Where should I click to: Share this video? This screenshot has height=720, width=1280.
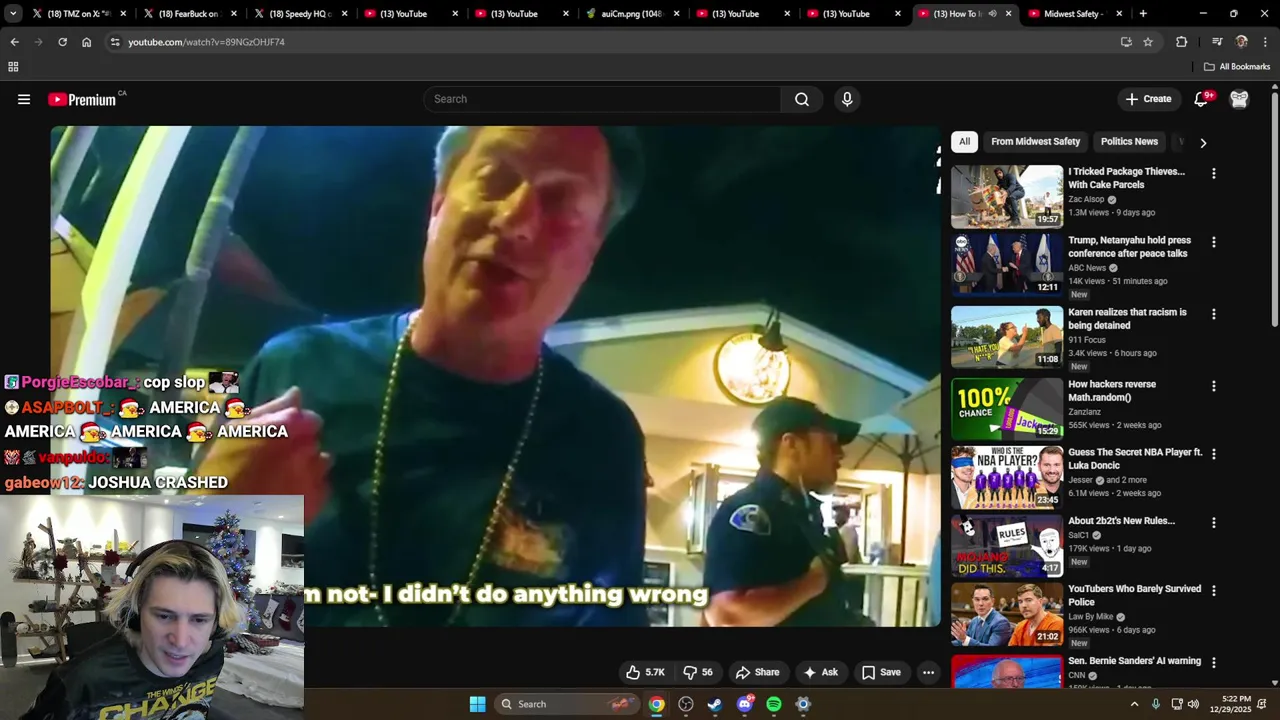[x=756, y=673]
